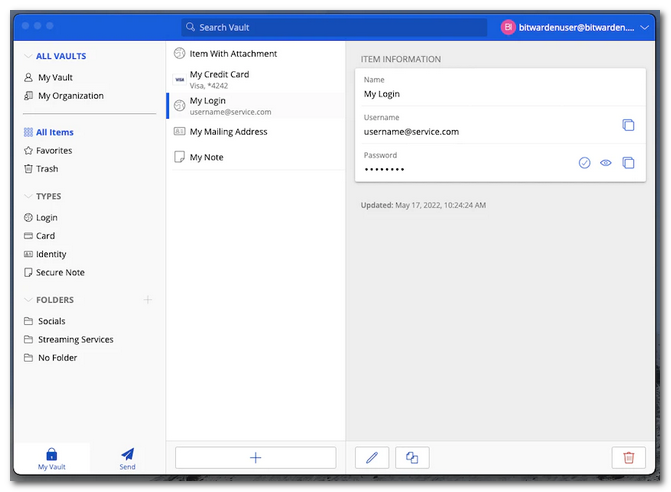Click the Trash bin sidebar icon
Screen dimensions: 671x492
(28, 169)
